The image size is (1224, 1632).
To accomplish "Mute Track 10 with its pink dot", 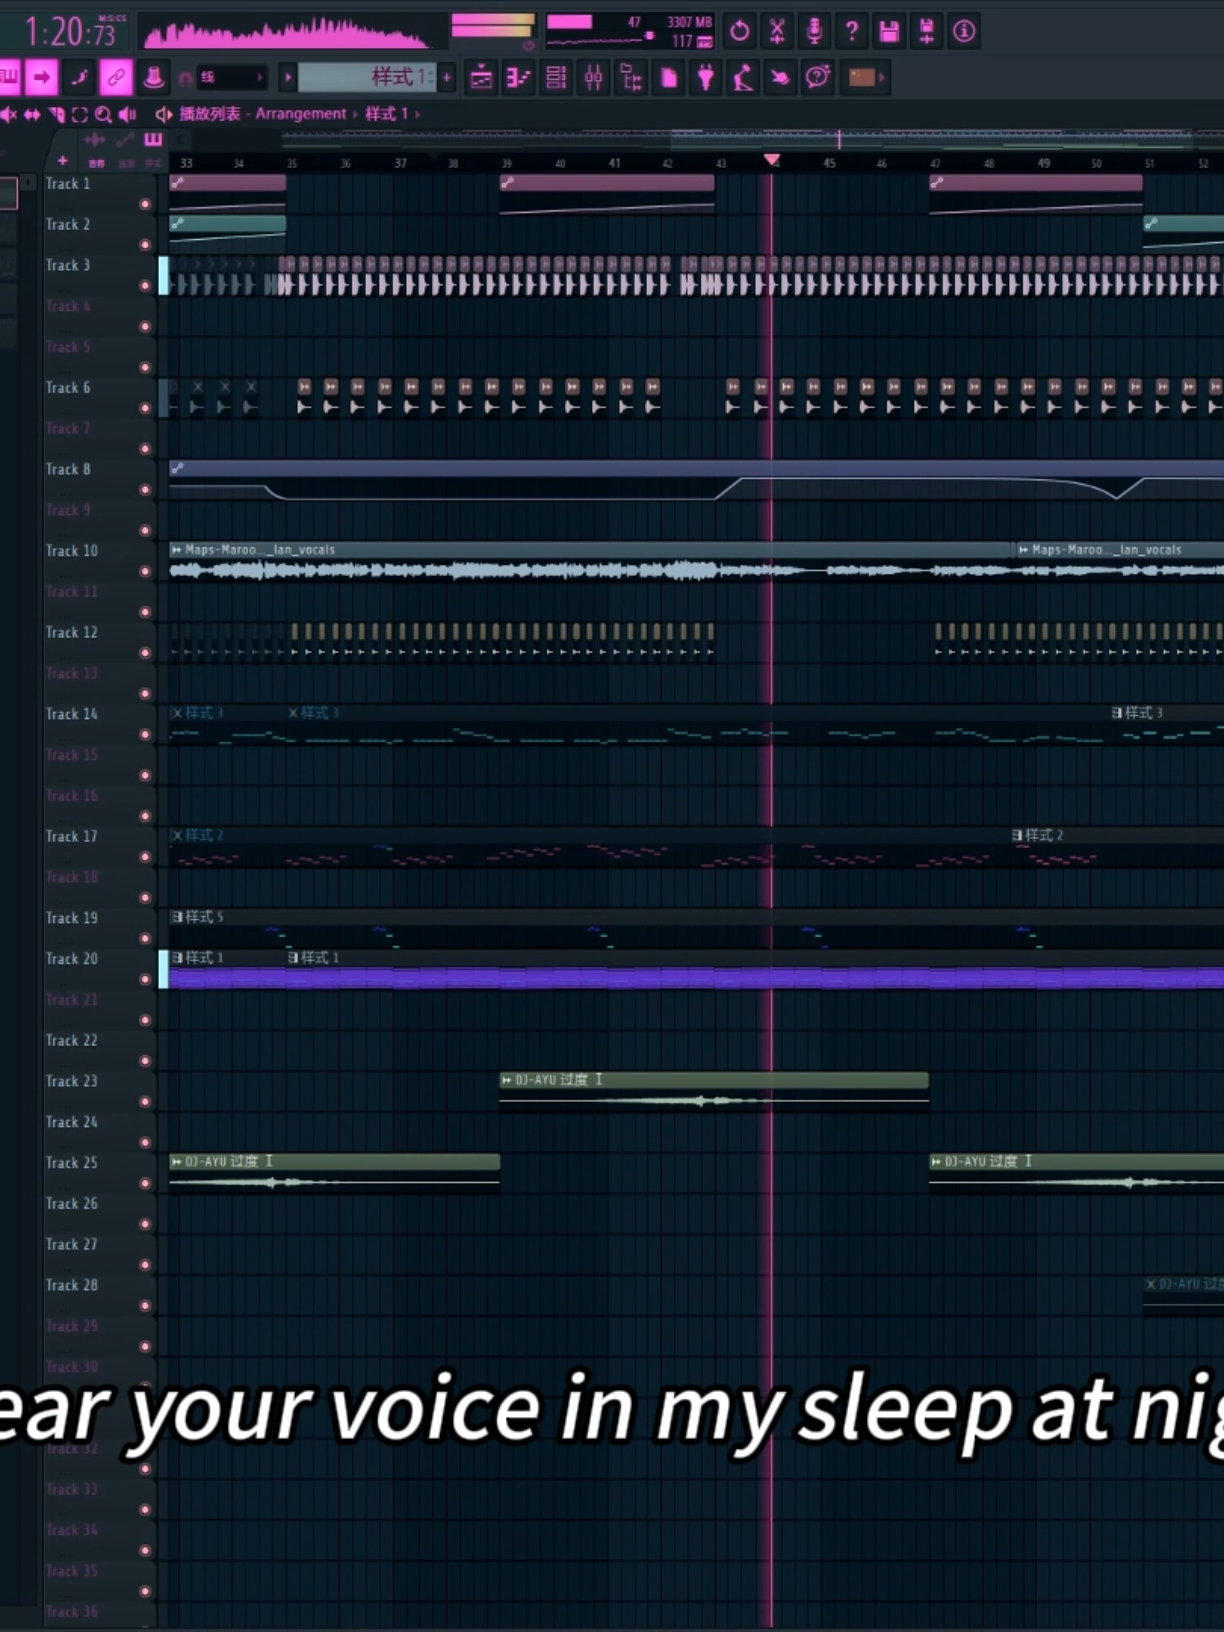I will [x=145, y=571].
